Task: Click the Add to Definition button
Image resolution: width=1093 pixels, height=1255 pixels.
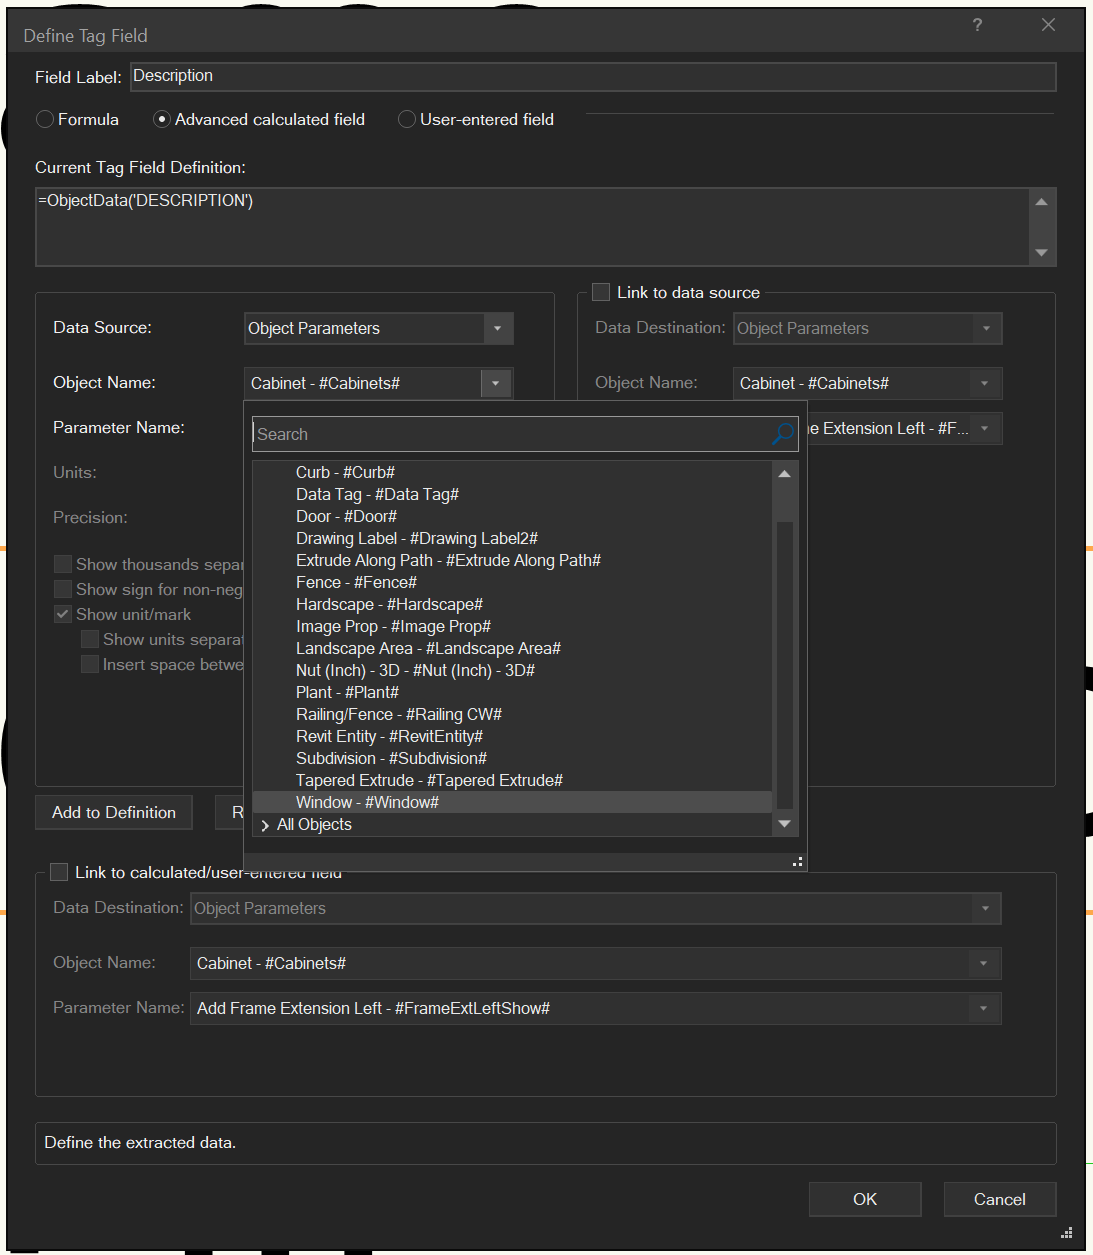Action: [114, 812]
